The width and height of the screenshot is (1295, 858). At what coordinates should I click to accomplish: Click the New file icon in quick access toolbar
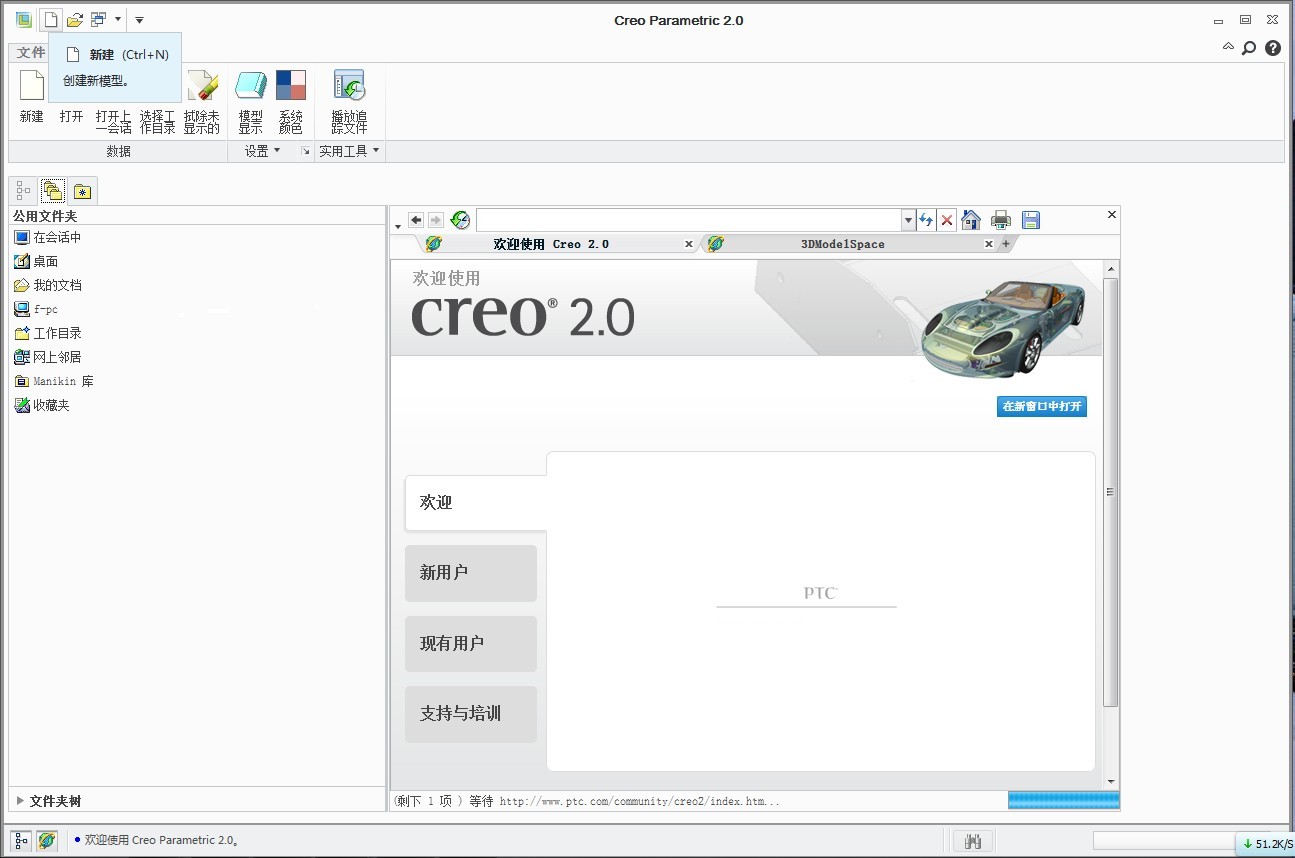[x=50, y=19]
